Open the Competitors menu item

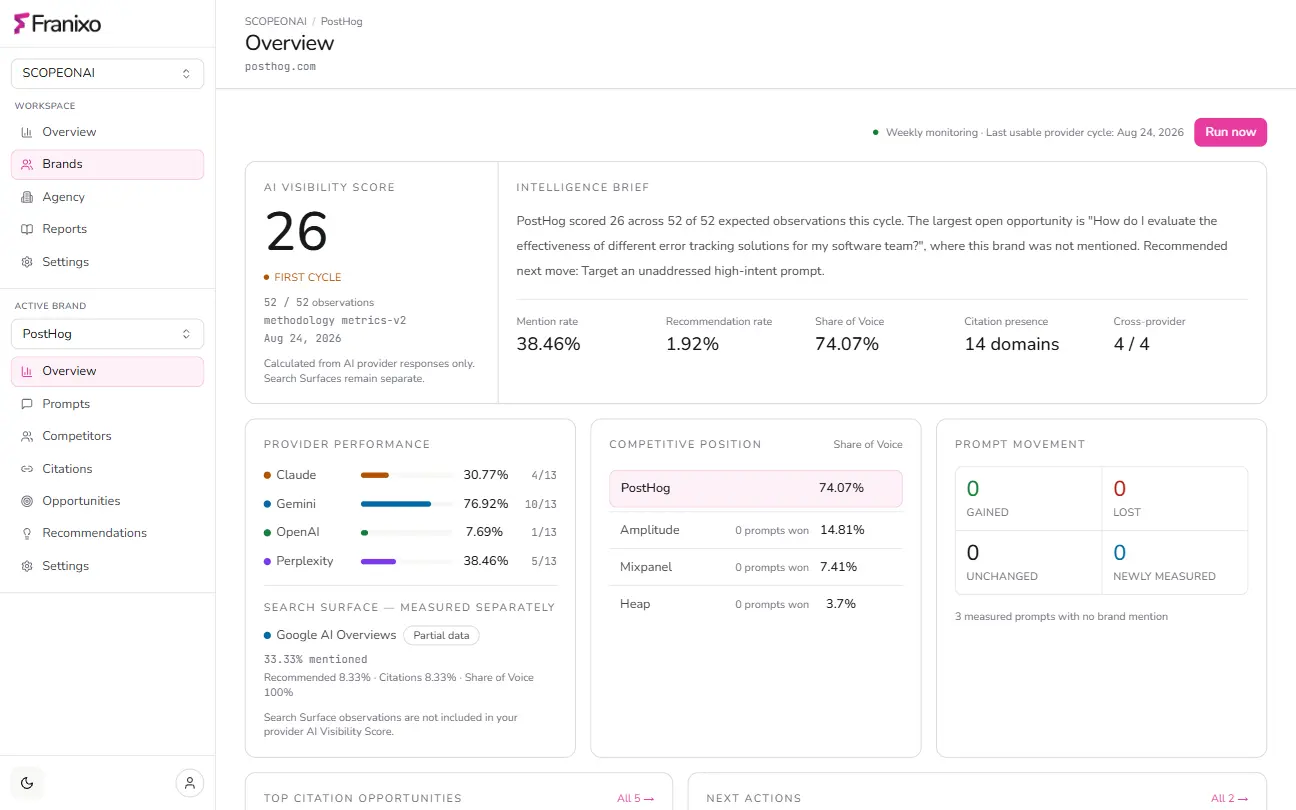click(x=107, y=436)
